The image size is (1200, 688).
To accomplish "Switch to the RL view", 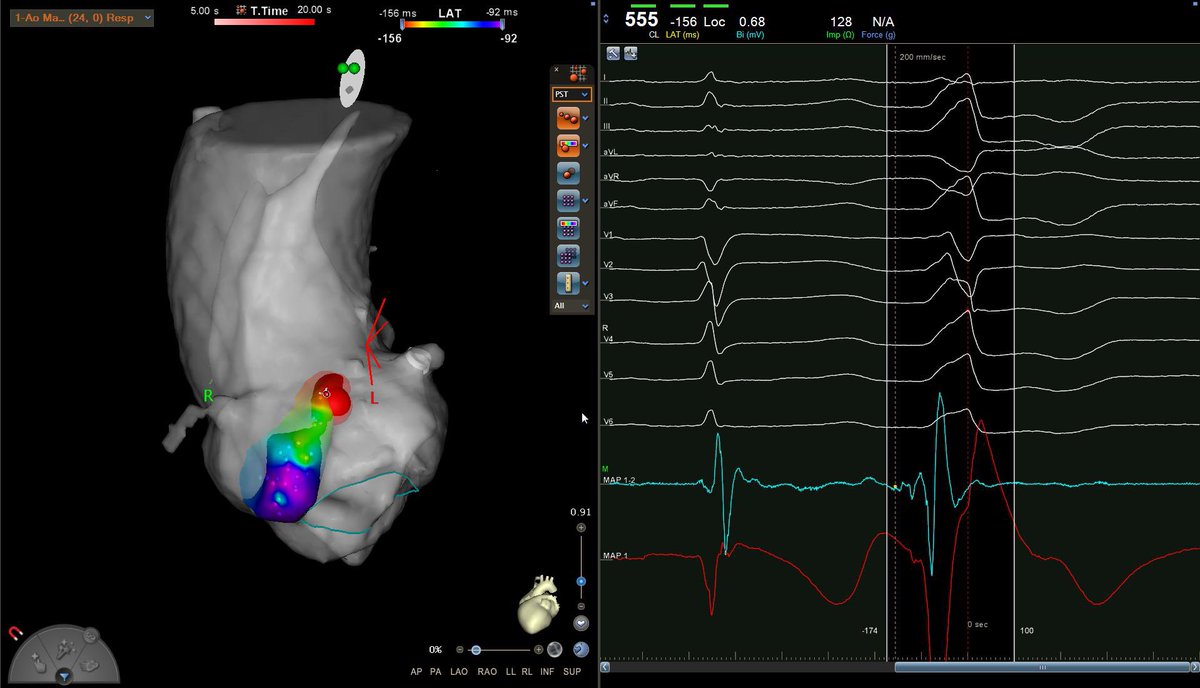I will (x=528, y=671).
